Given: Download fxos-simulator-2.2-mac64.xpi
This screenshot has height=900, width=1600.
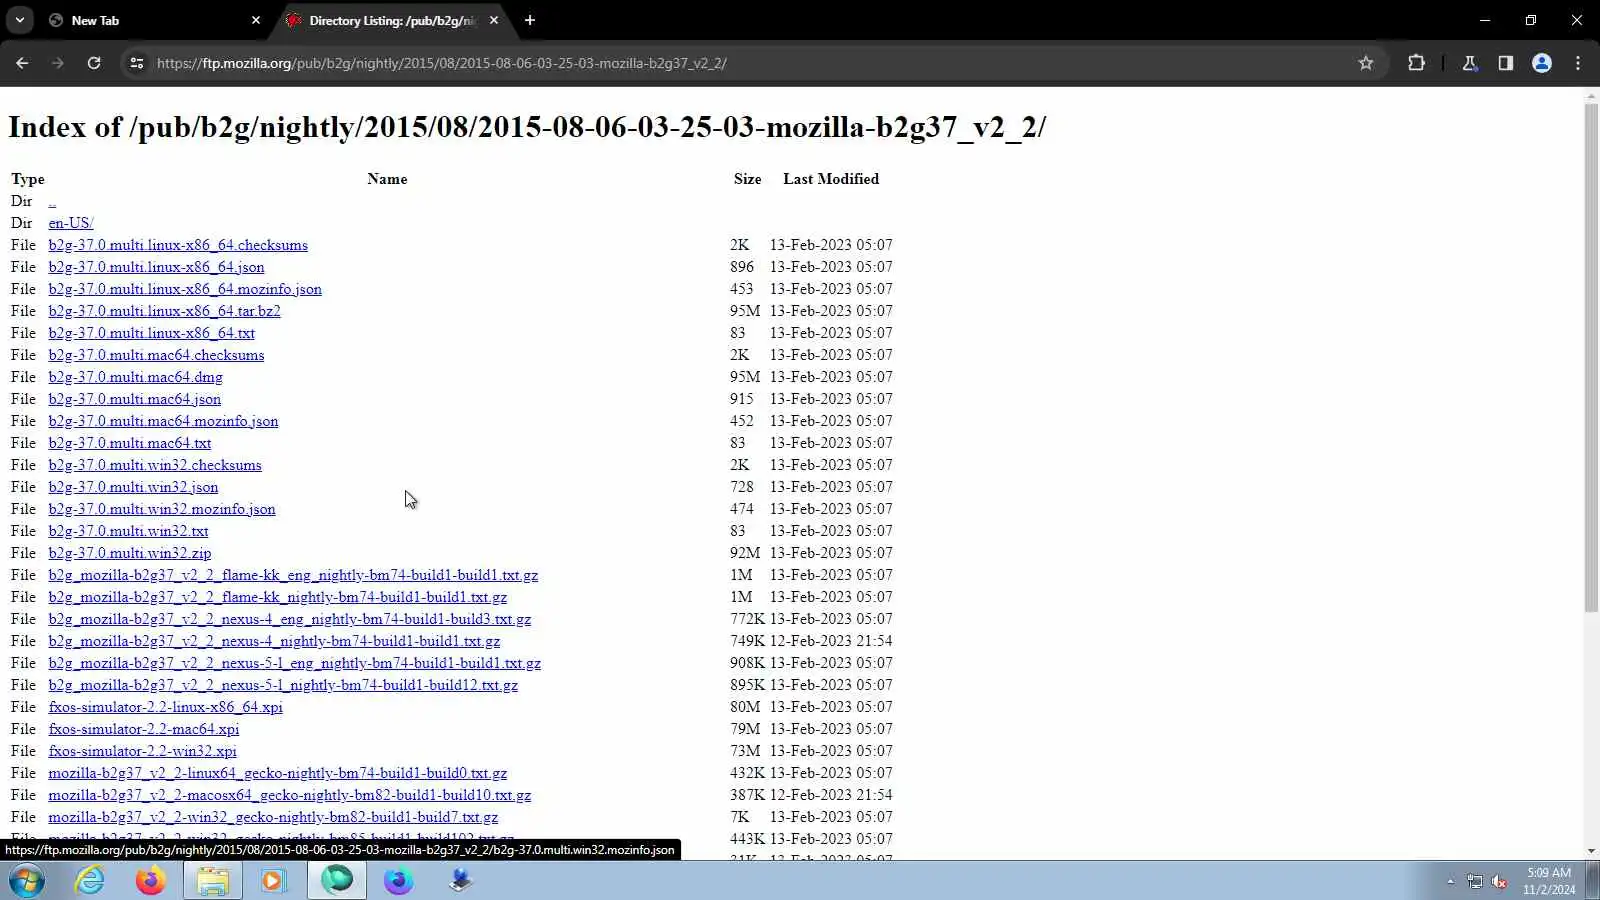Looking at the screenshot, I should 143,729.
